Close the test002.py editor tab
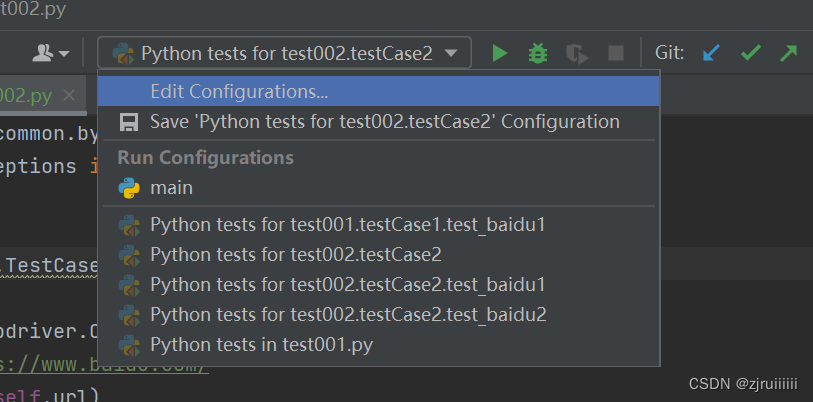813x402 pixels. (69, 95)
